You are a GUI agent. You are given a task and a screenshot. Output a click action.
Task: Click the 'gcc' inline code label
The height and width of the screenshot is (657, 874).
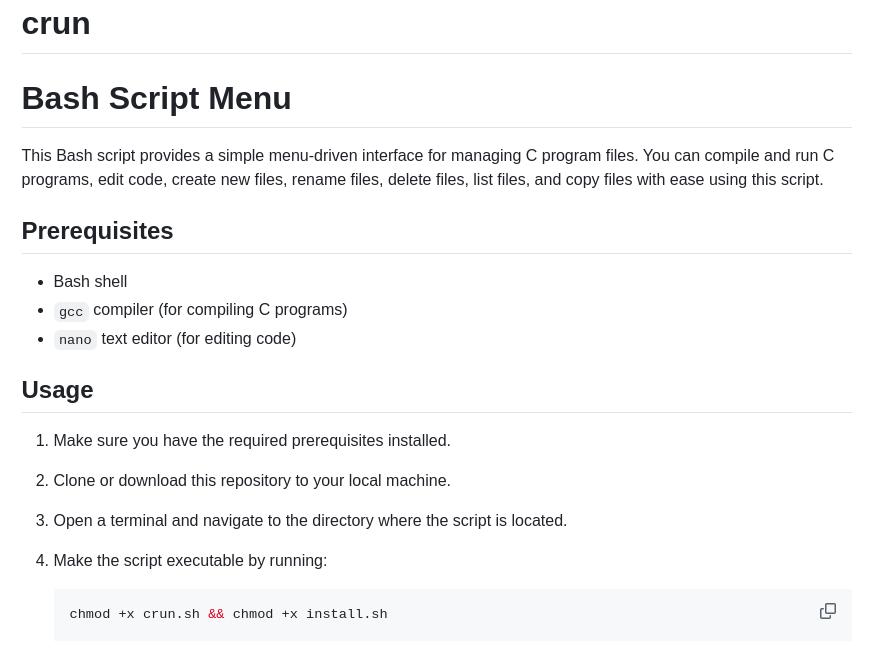coord(71,312)
